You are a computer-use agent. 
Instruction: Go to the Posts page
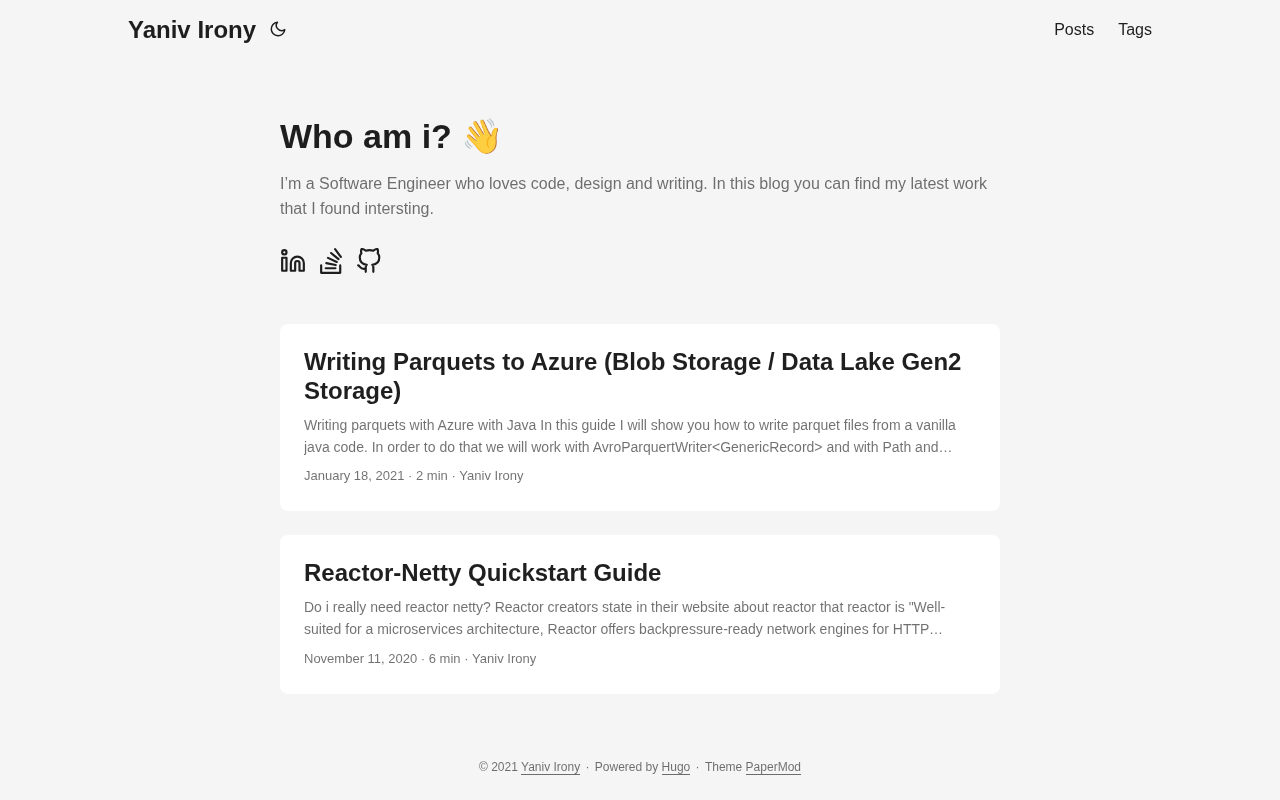tap(1074, 30)
